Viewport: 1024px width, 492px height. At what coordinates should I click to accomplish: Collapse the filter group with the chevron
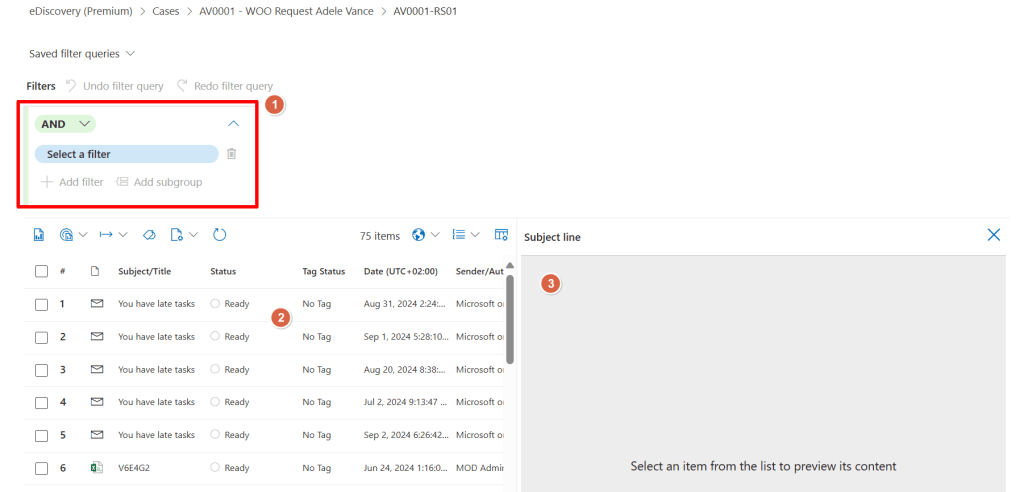coord(233,124)
